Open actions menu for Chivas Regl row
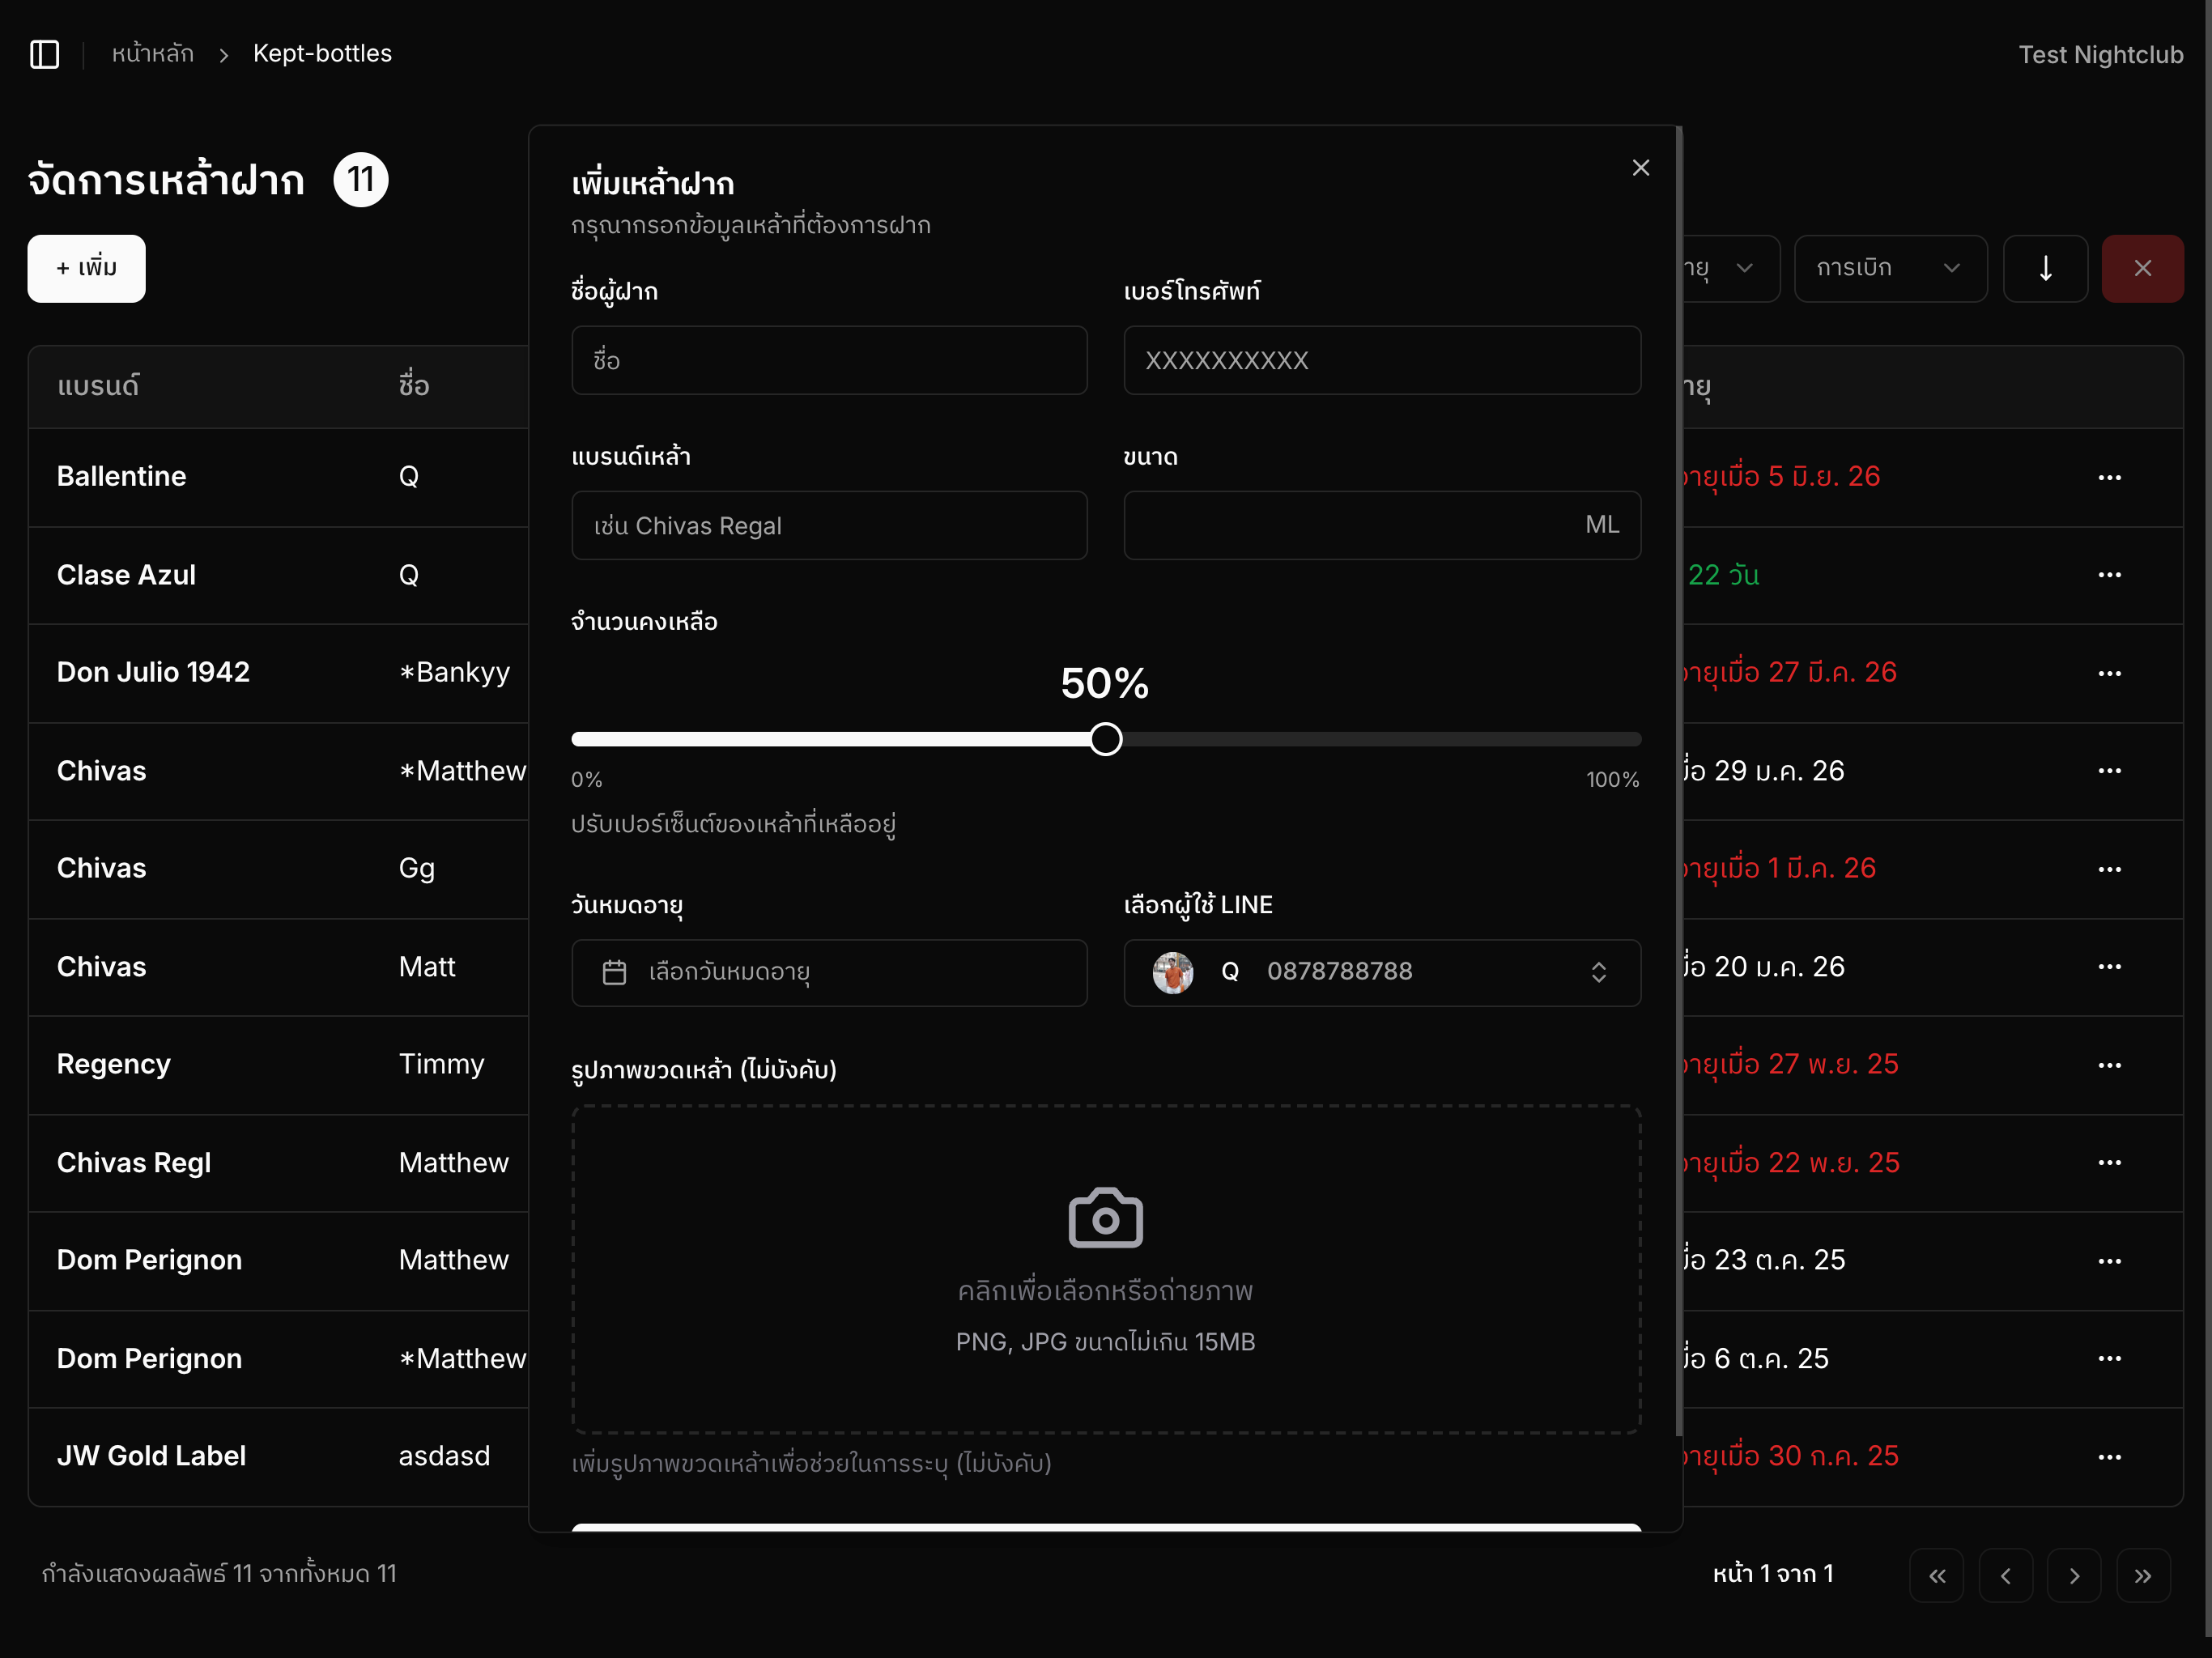Viewport: 2212px width, 1658px height. click(x=2109, y=1163)
